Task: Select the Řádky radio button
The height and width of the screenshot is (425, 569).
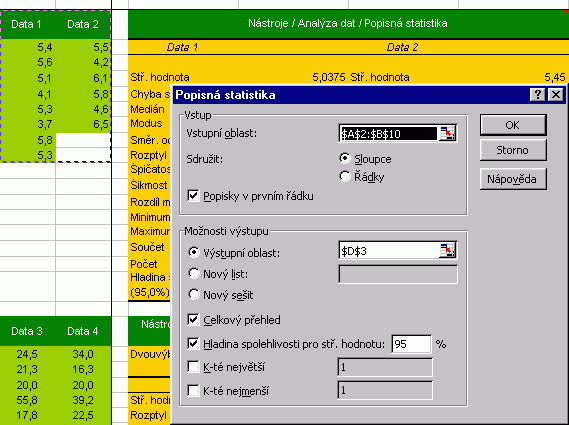Action: pos(345,177)
